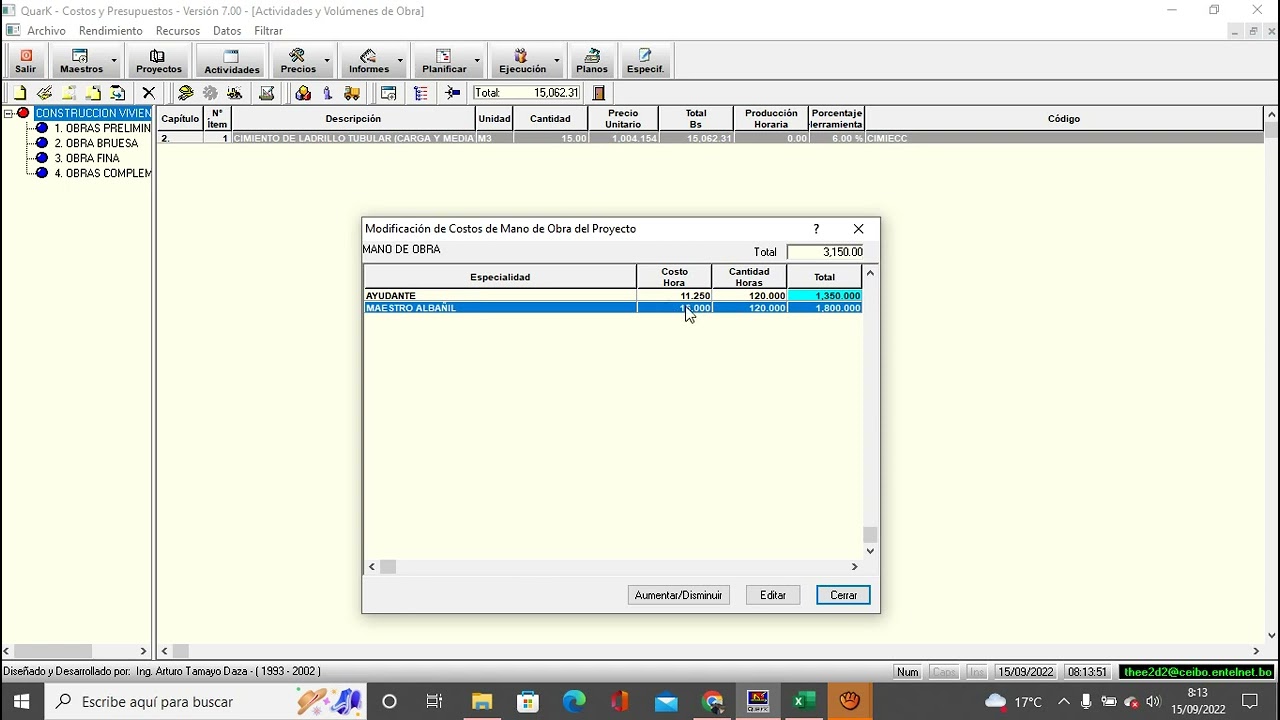
Task: Open Mail app from taskbar
Action: tap(666, 702)
